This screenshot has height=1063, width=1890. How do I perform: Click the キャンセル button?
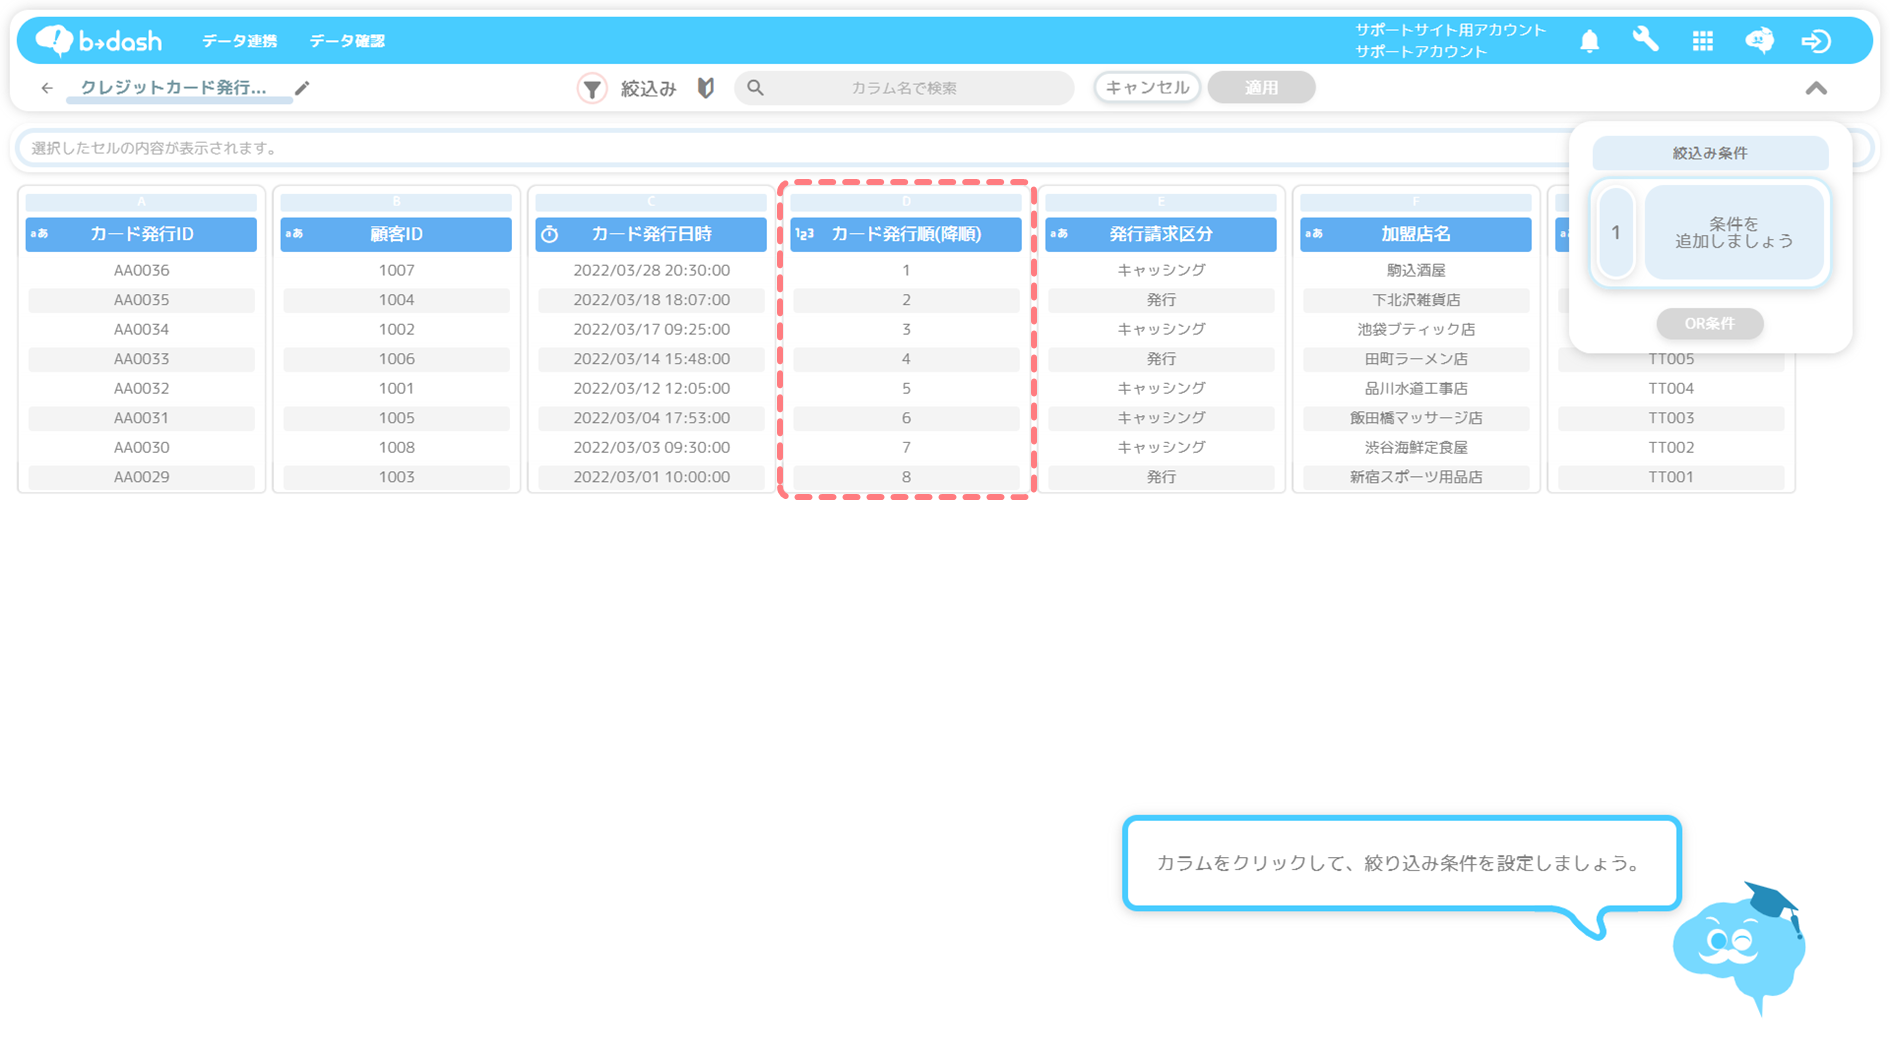[1147, 88]
